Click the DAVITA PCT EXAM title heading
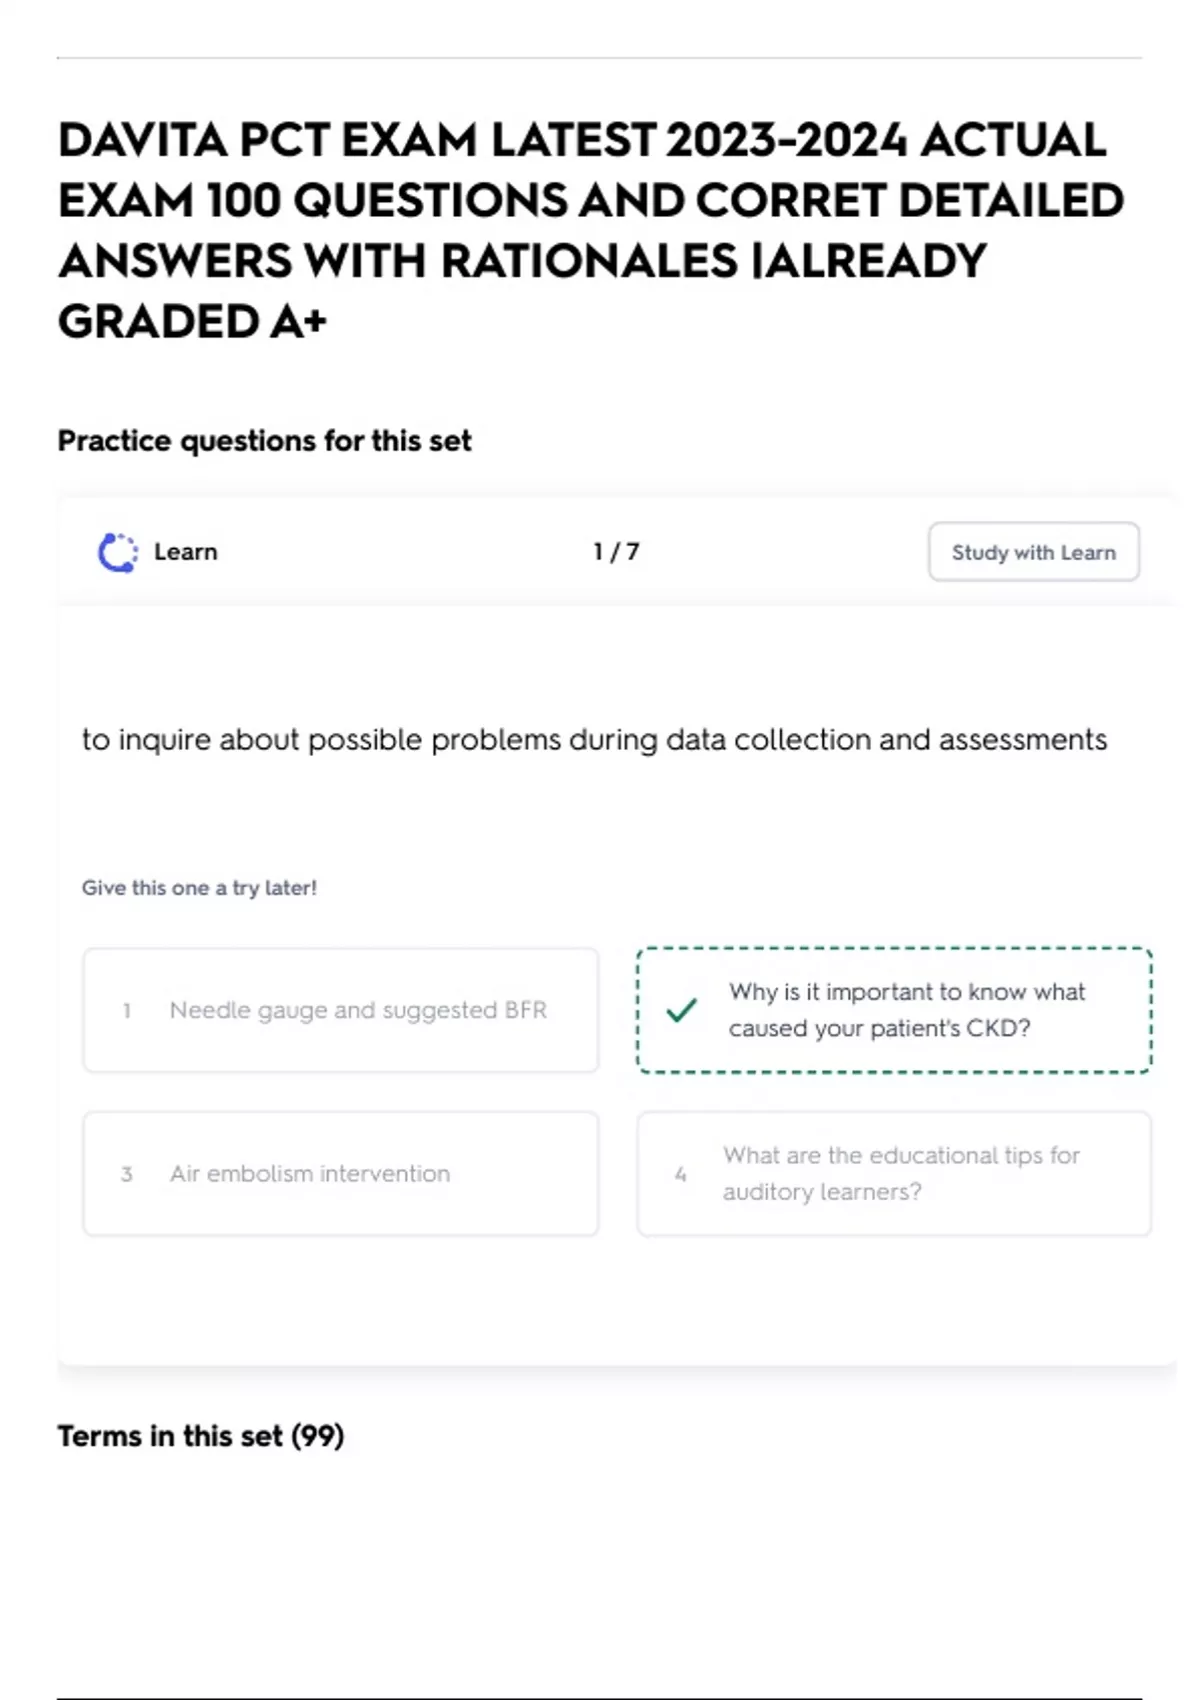Screen dimensions: 1200x1700 click(x=590, y=230)
